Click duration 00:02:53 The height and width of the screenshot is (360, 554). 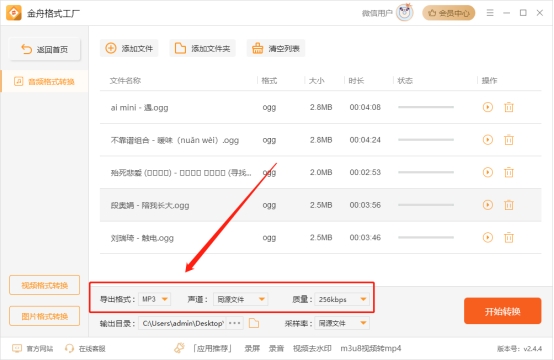click(365, 172)
